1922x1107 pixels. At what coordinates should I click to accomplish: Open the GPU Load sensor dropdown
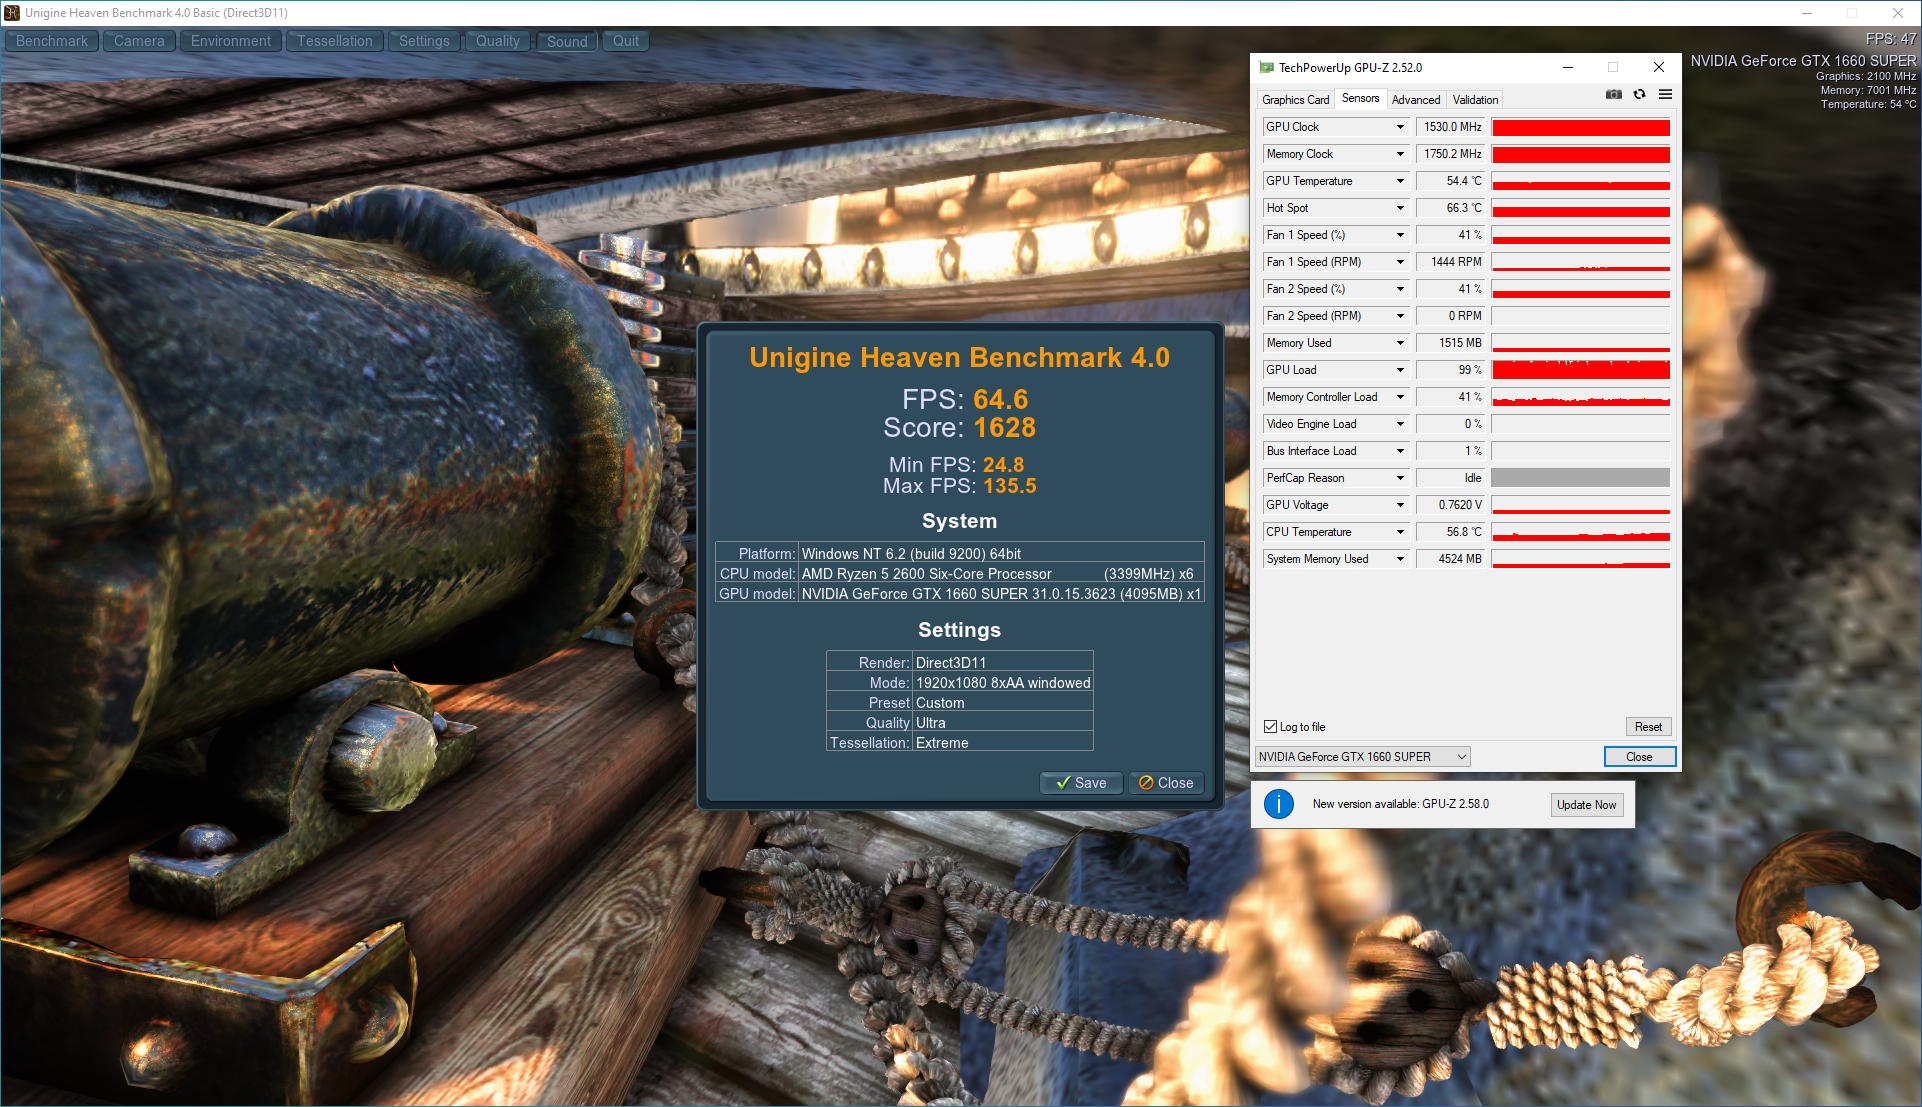click(x=1400, y=370)
